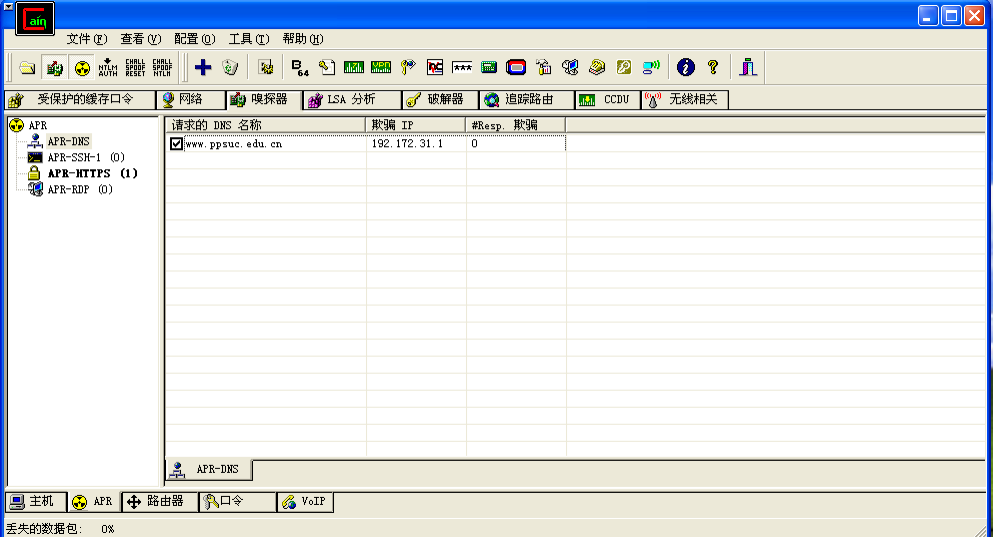Click the blue plus add icon
This screenshot has height=537, width=993.
203,67
